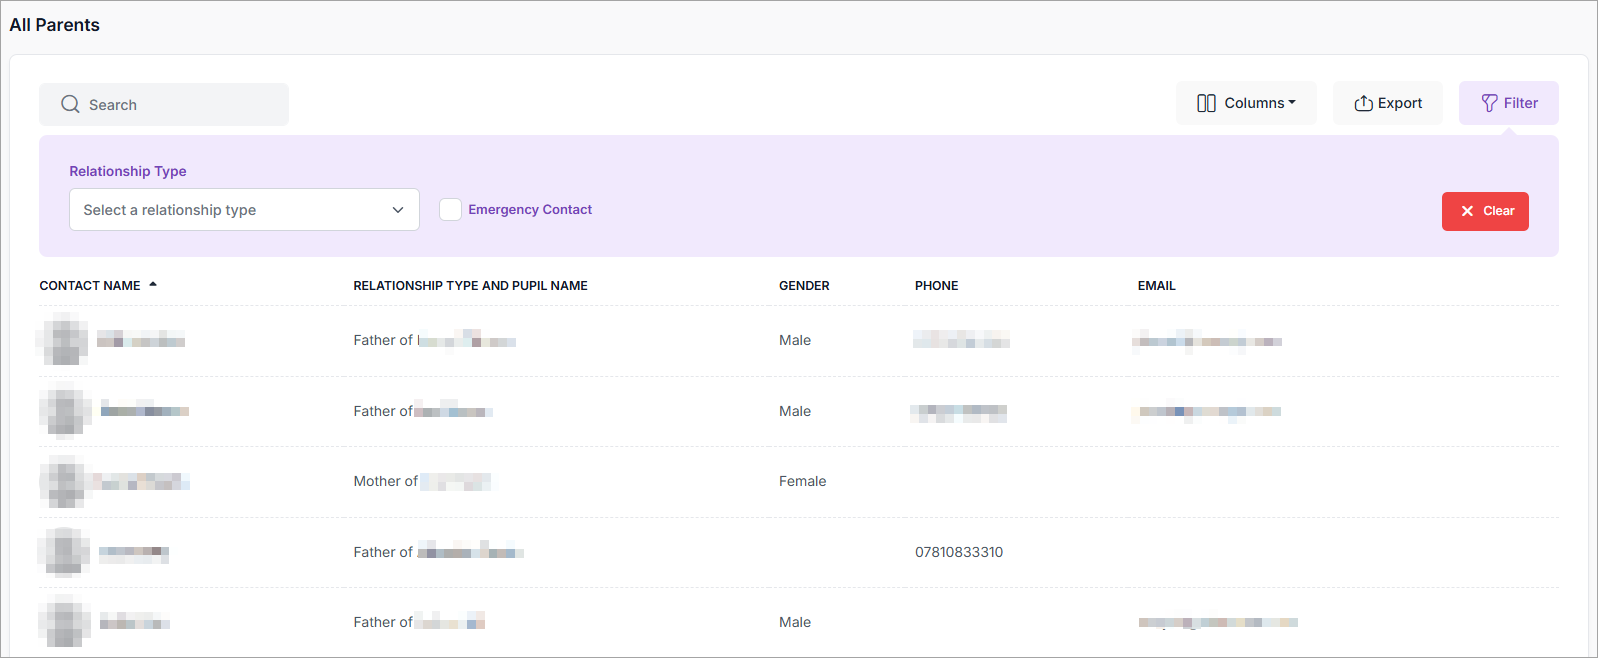This screenshot has width=1598, height=658.
Task: Open the relationship type dropdown
Action: pyautogui.click(x=243, y=210)
